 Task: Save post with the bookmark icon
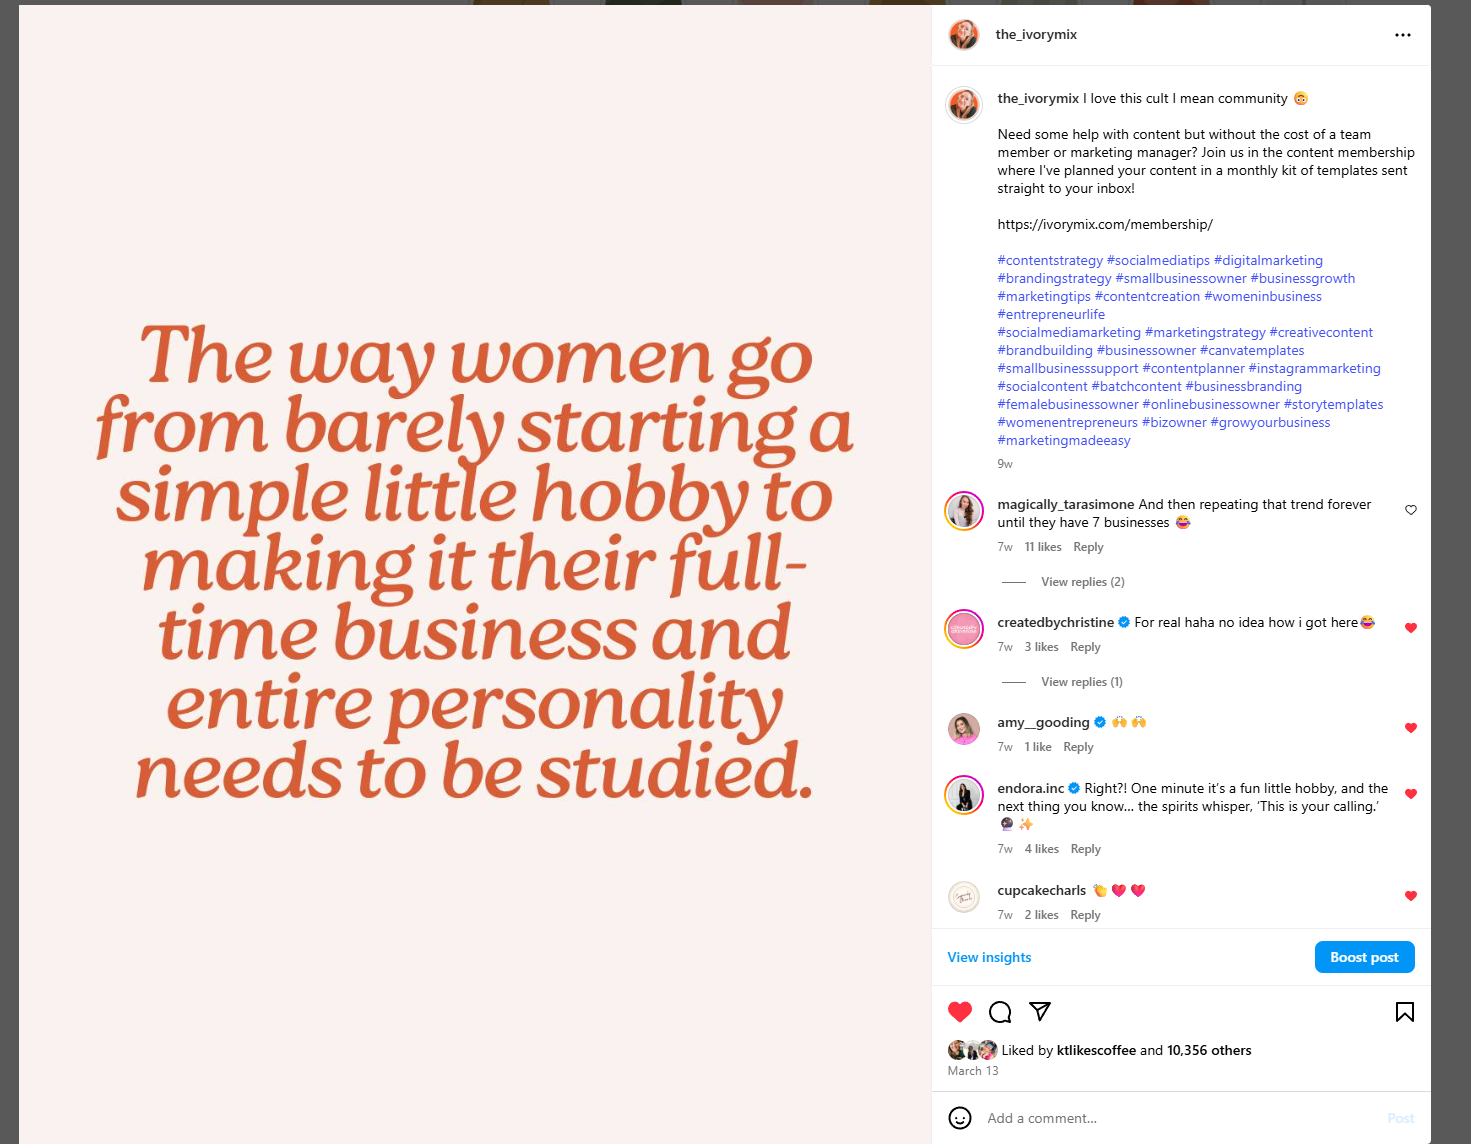(1404, 1012)
